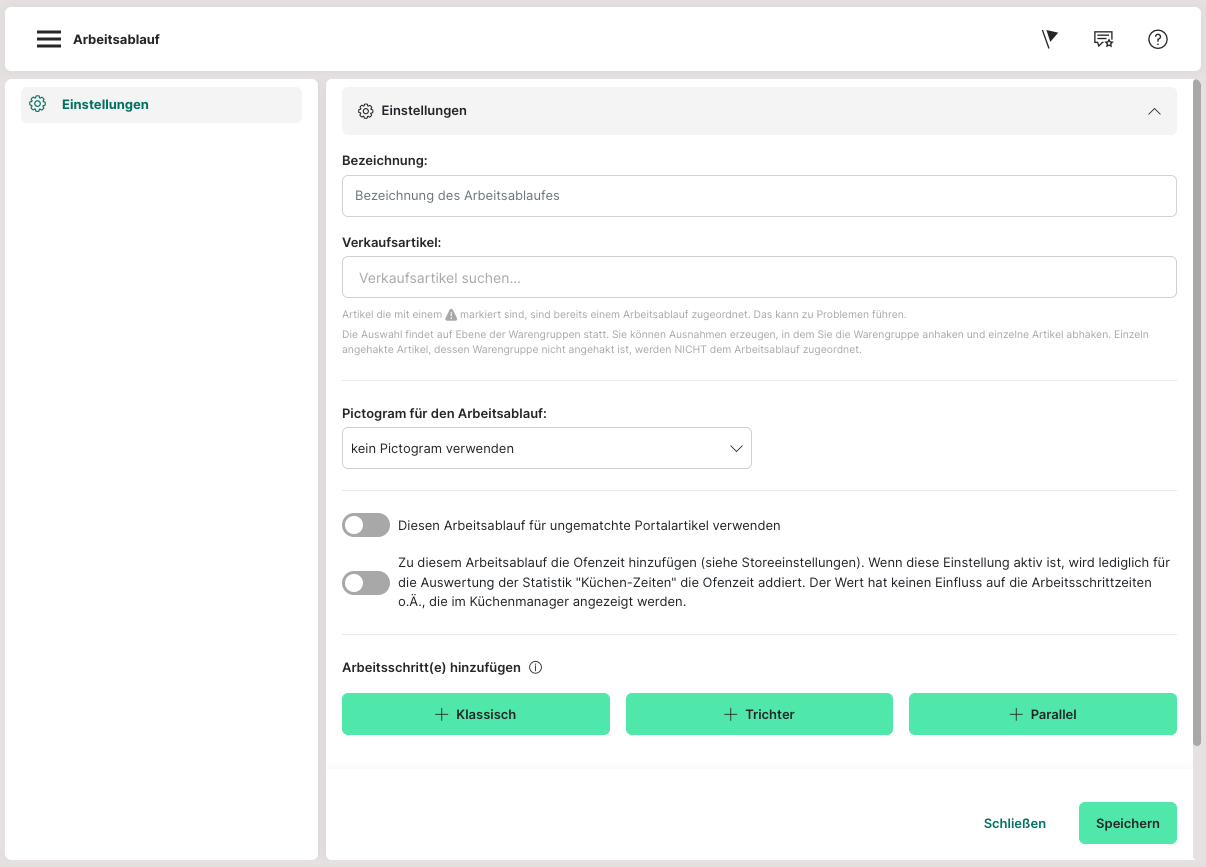The width and height of the screenshot is (1206, 867).
Task: Click info icon beside Arbeitsschritt(e) hinzufügen
Action: [x=535, y=668]
